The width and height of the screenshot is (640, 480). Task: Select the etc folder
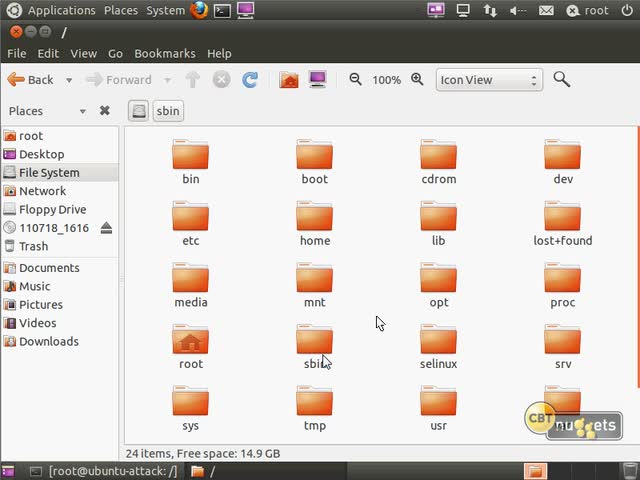point(190,222)
